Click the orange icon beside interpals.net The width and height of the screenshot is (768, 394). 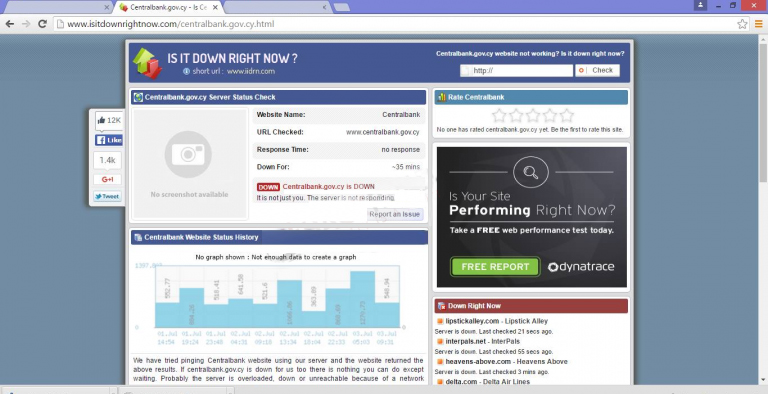[440, 342]
